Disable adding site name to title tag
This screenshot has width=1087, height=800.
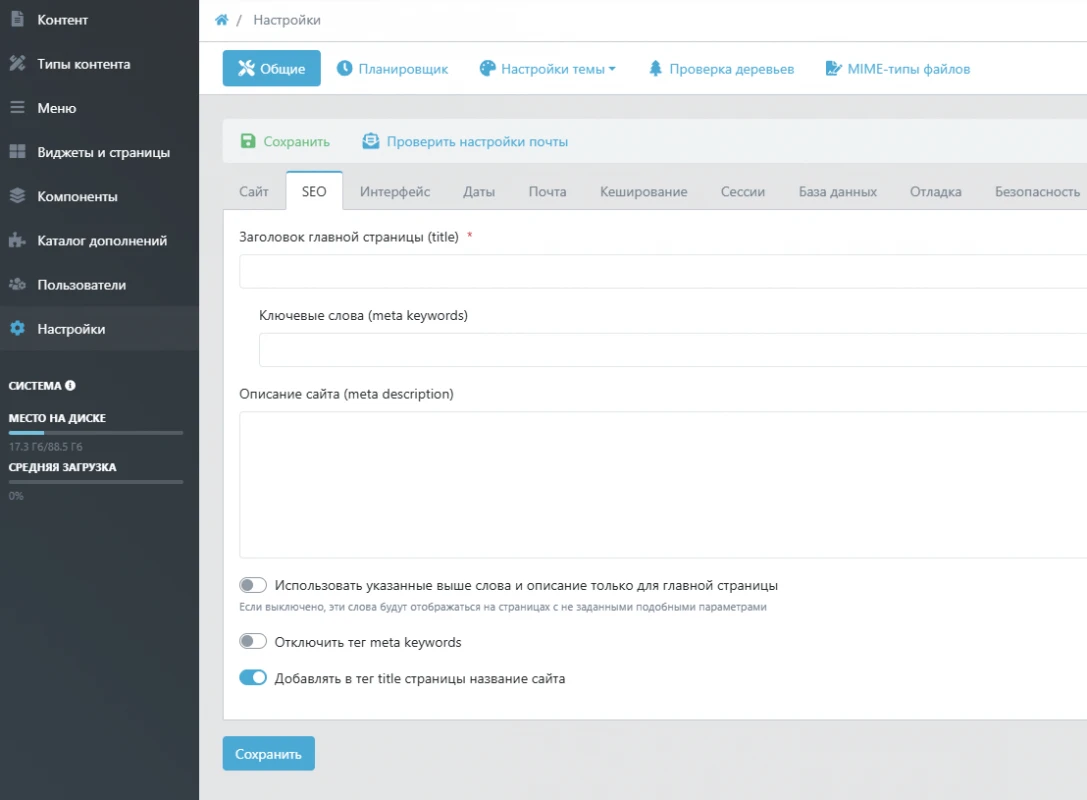[253, 677]
